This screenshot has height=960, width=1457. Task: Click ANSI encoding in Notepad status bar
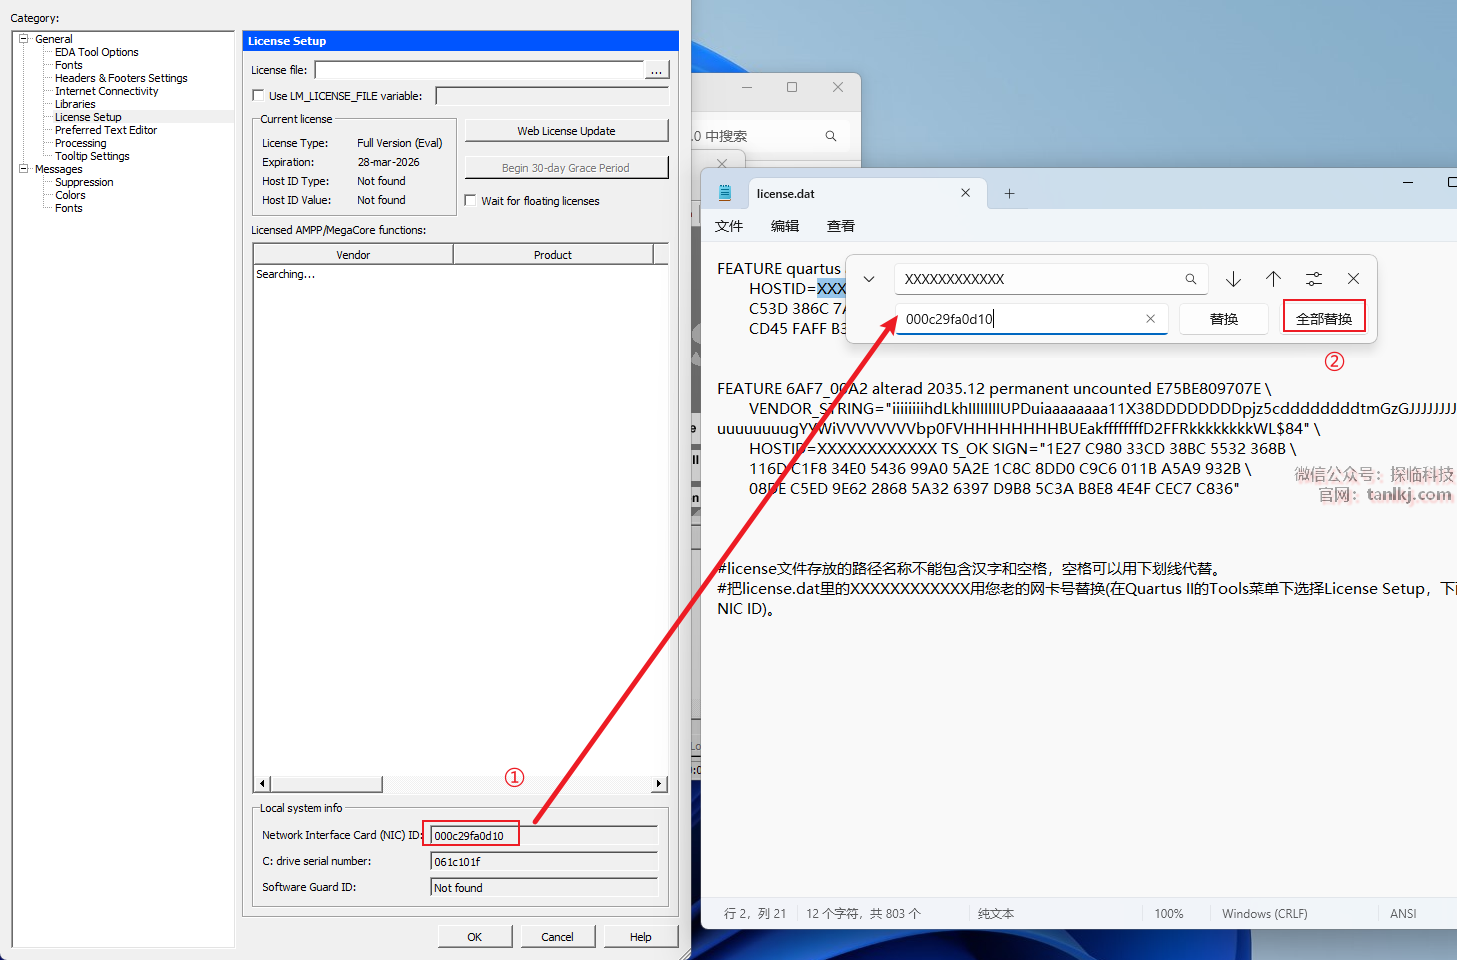[x=1403, y=914]
